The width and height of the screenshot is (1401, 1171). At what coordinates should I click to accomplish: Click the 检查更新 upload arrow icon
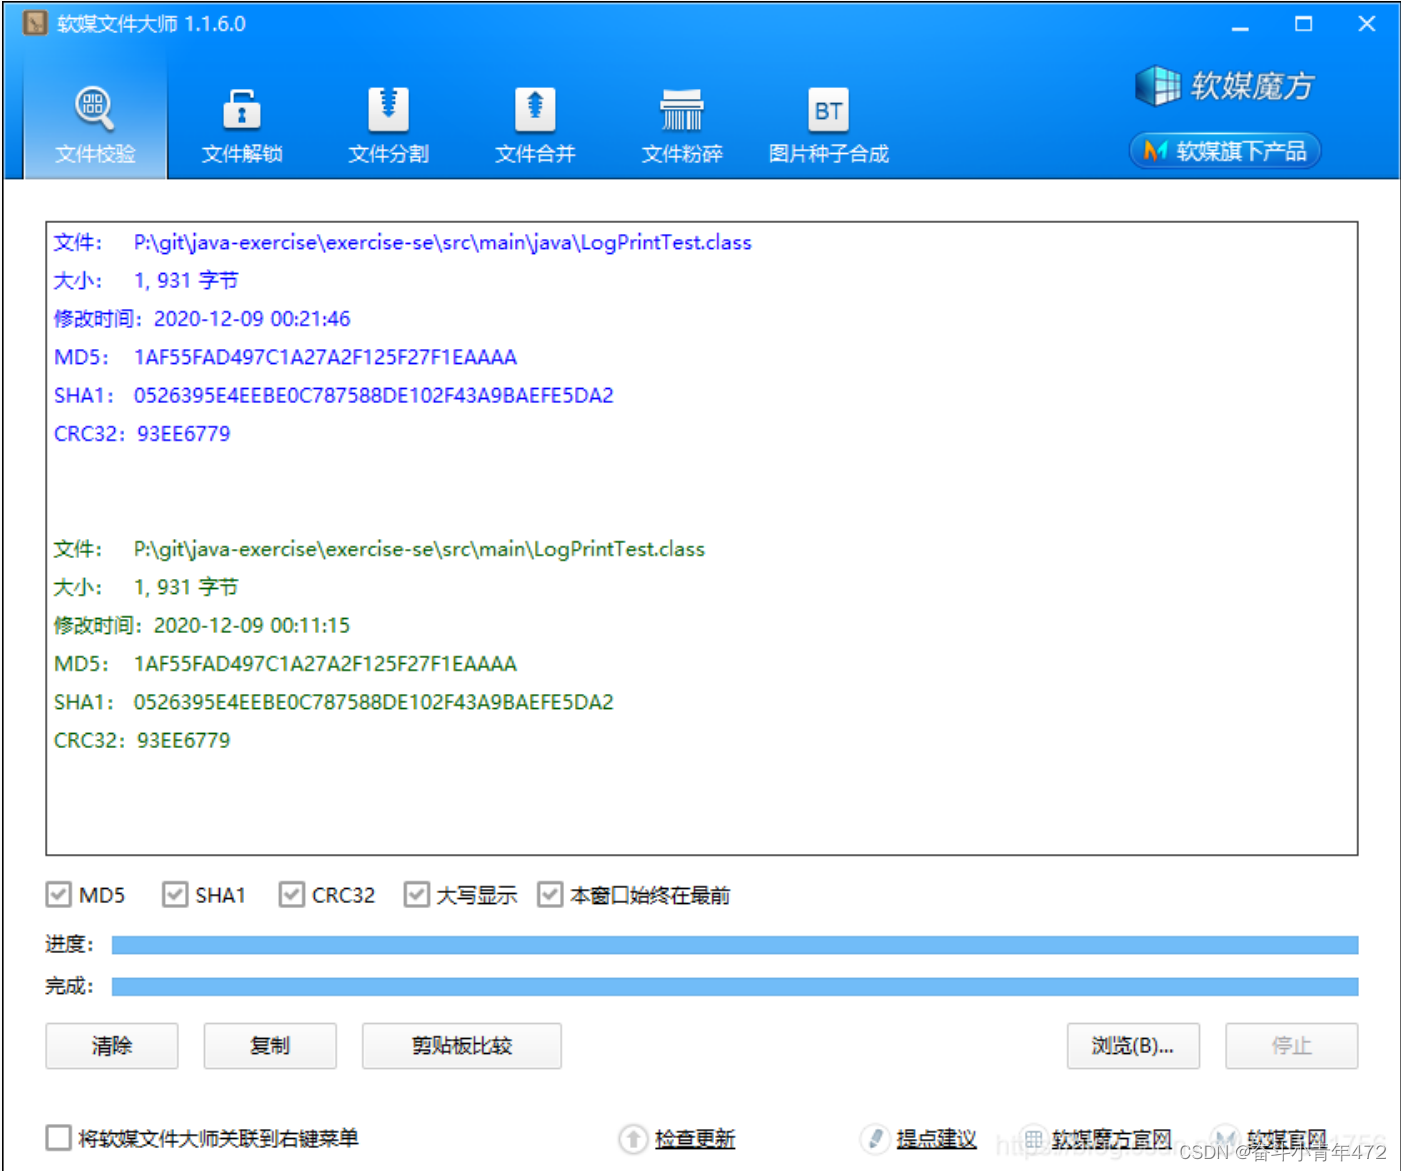tap(633, 1139)
